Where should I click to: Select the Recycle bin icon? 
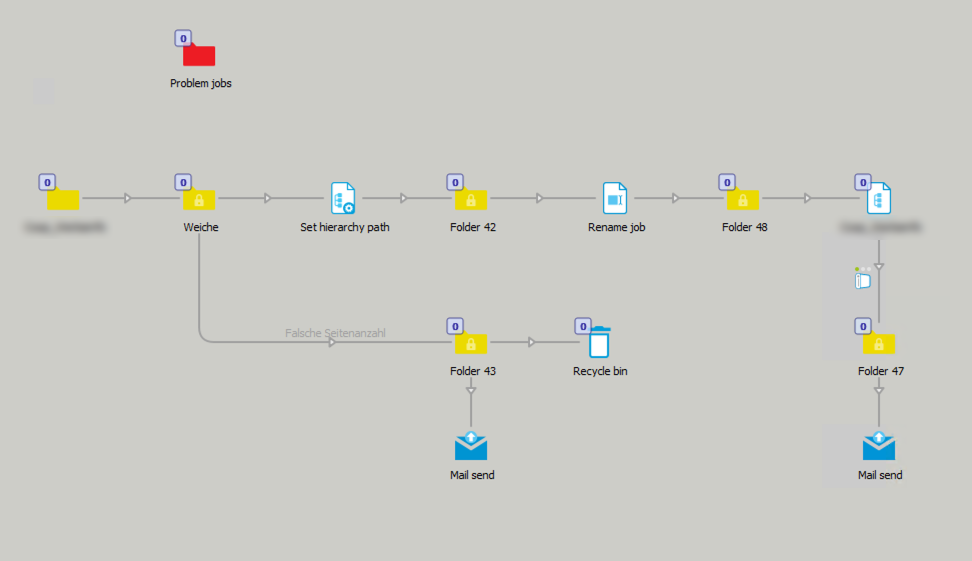tap(599, 342)
